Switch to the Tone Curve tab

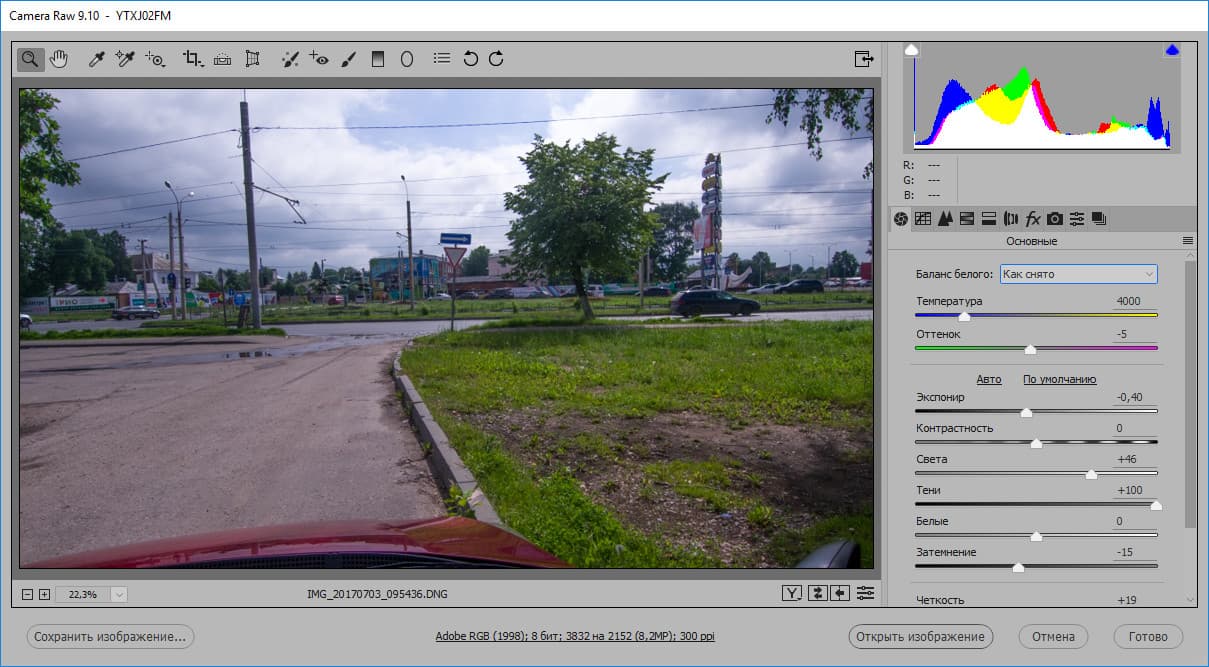click(x=923, y=219)
